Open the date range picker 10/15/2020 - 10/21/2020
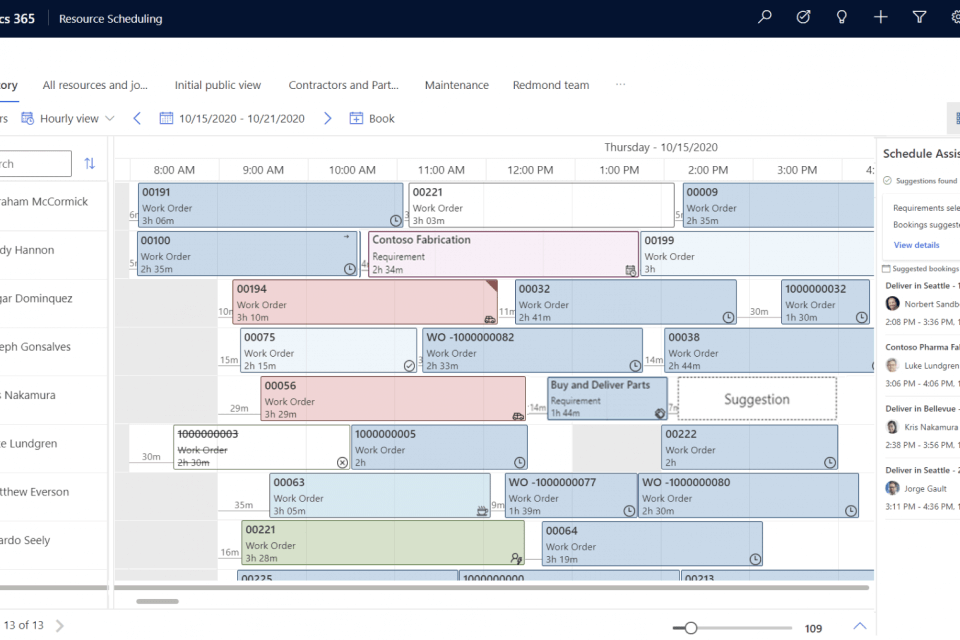960x640 pixels. click(x=232, y=118)
